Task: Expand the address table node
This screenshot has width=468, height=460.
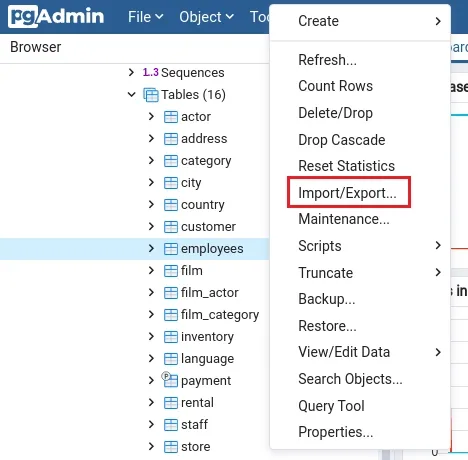Action: coord(151,138)
